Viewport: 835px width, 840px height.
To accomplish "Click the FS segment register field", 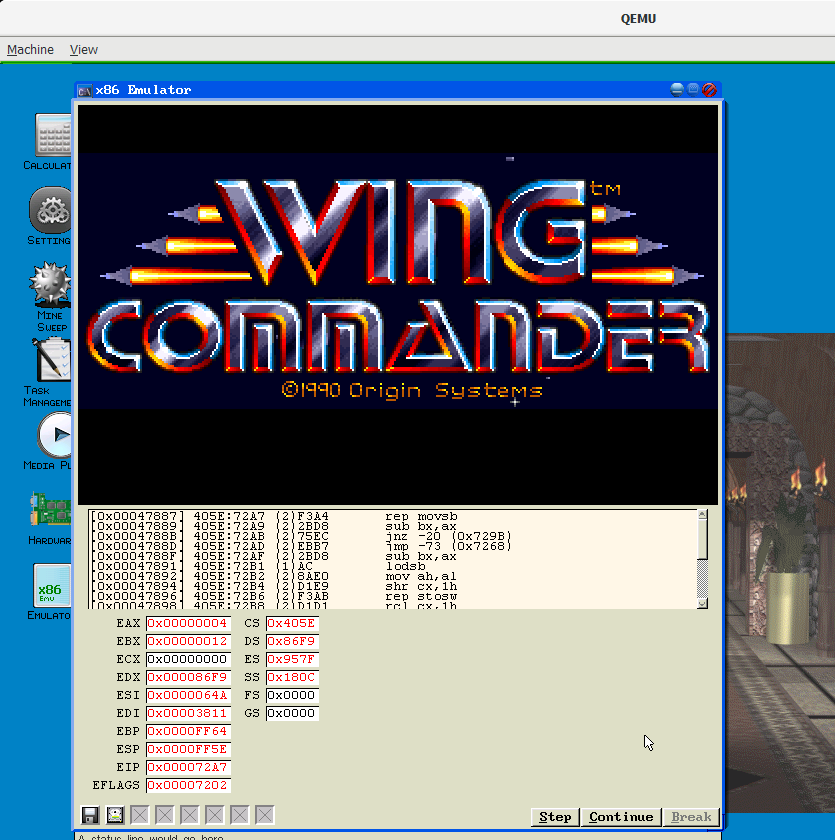I will (292, 695).
